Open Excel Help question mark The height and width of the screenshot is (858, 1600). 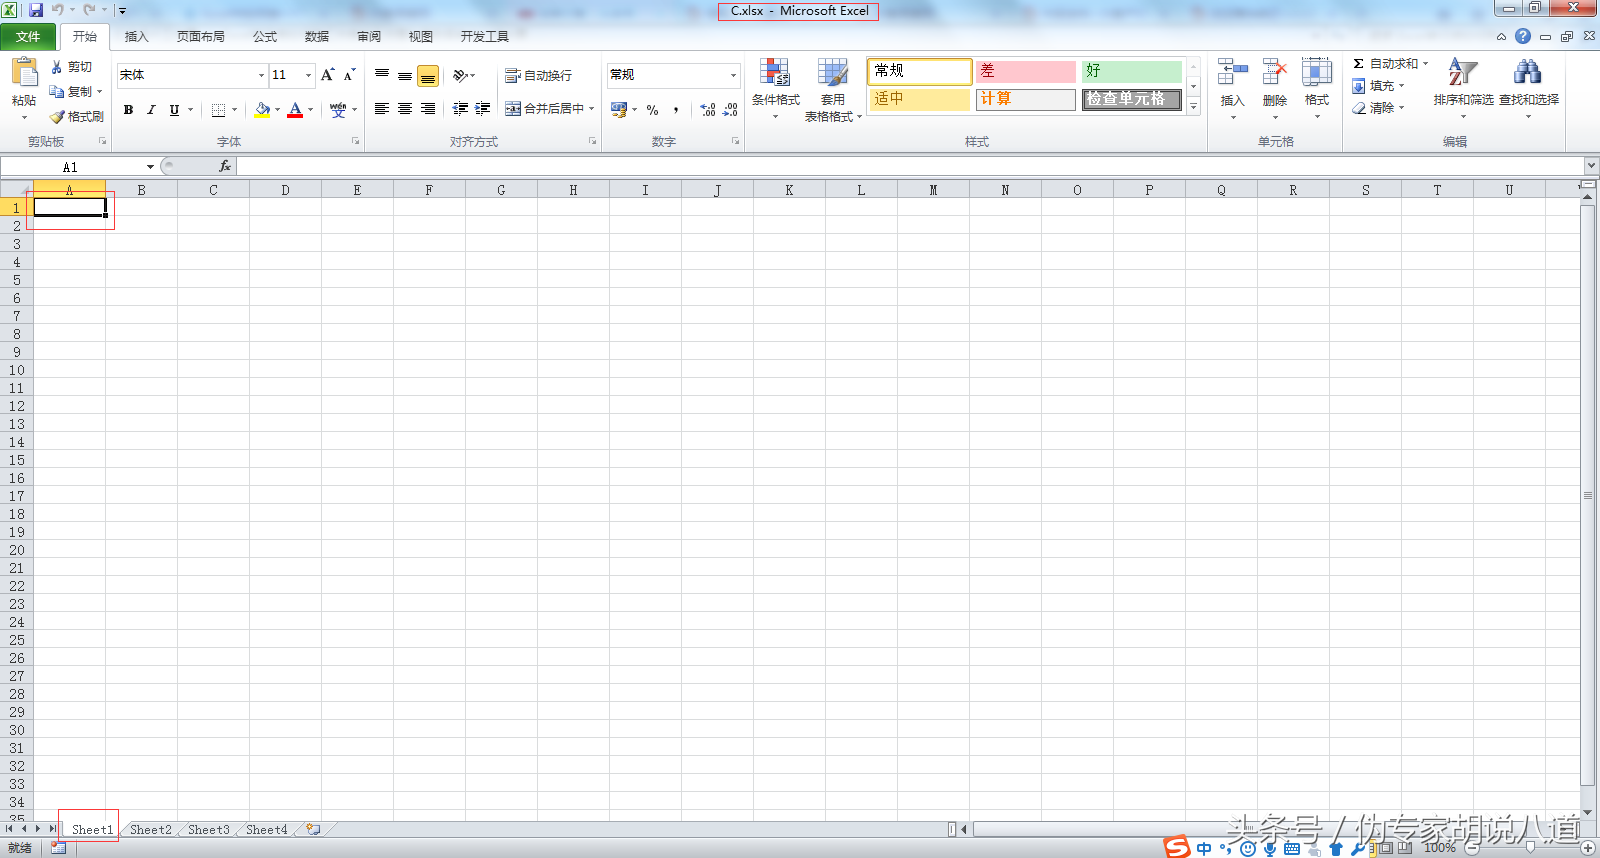point(1523,36)
